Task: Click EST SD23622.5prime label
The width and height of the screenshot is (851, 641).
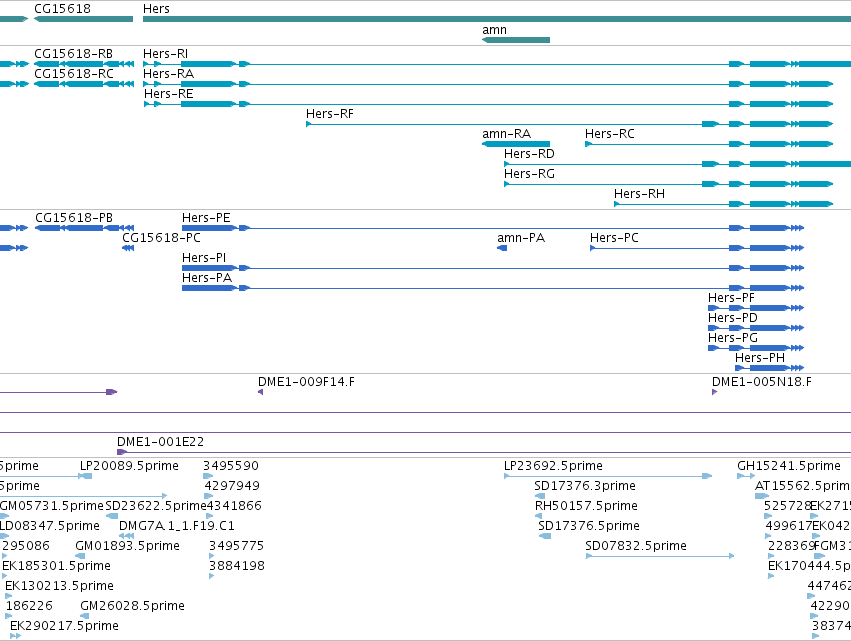Action: (156, 506)
